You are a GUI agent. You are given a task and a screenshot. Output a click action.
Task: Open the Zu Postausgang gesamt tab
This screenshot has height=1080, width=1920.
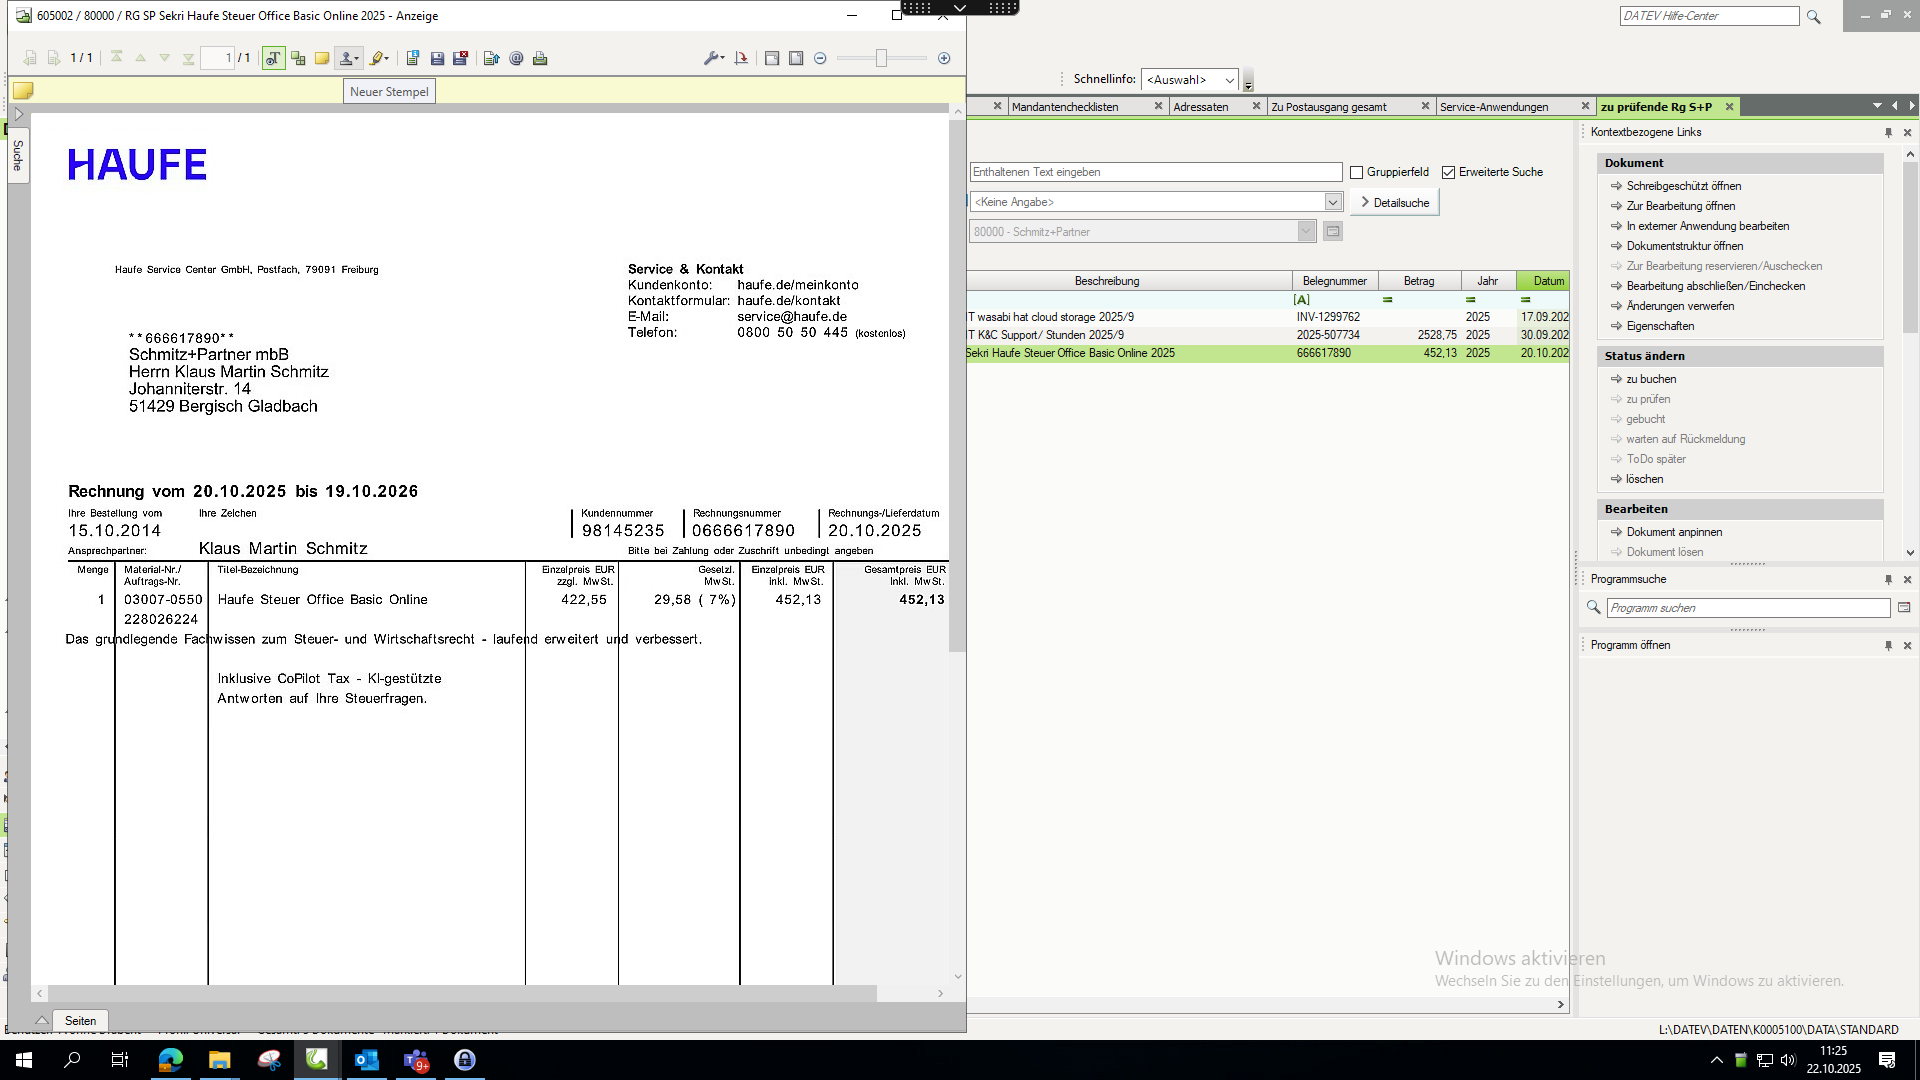tap(1329, 107)
